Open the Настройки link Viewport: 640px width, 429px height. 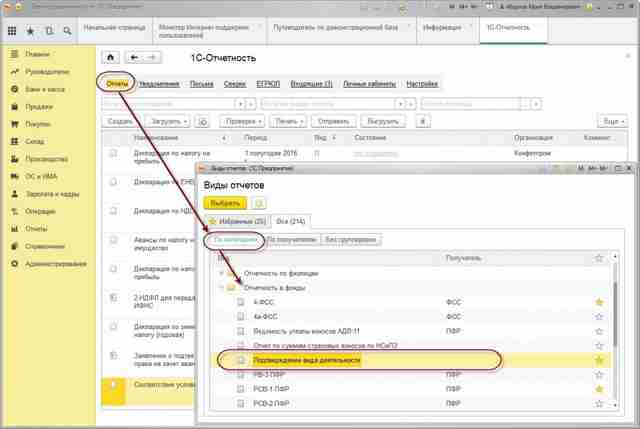click(x=422, y=84)
